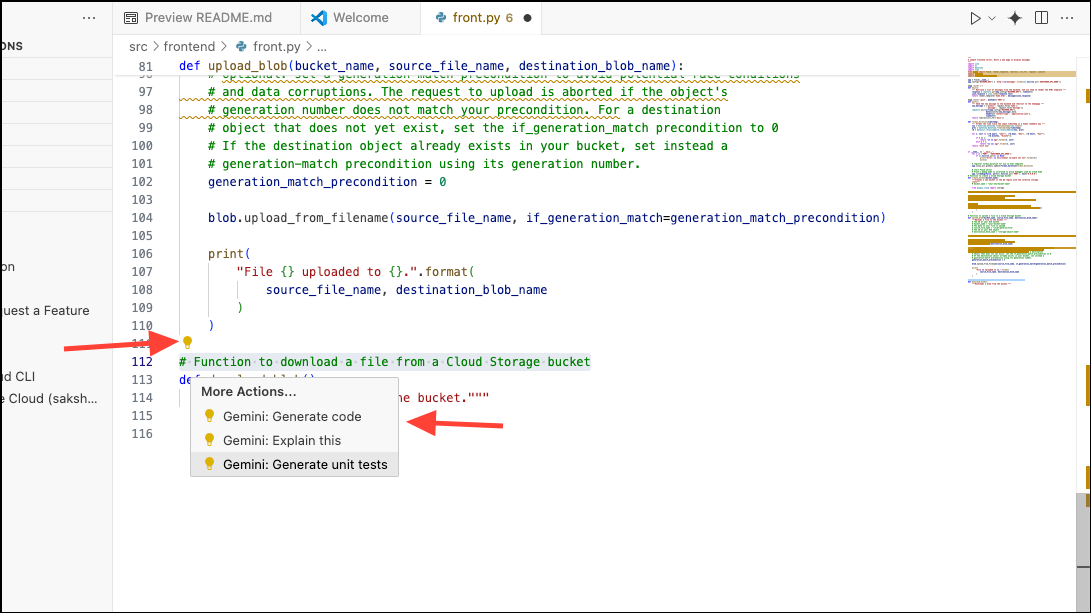The width and height of the screenshot is (1091, 613).
Task: Click the More Actions... menu header
Action: tap(248, 392)
